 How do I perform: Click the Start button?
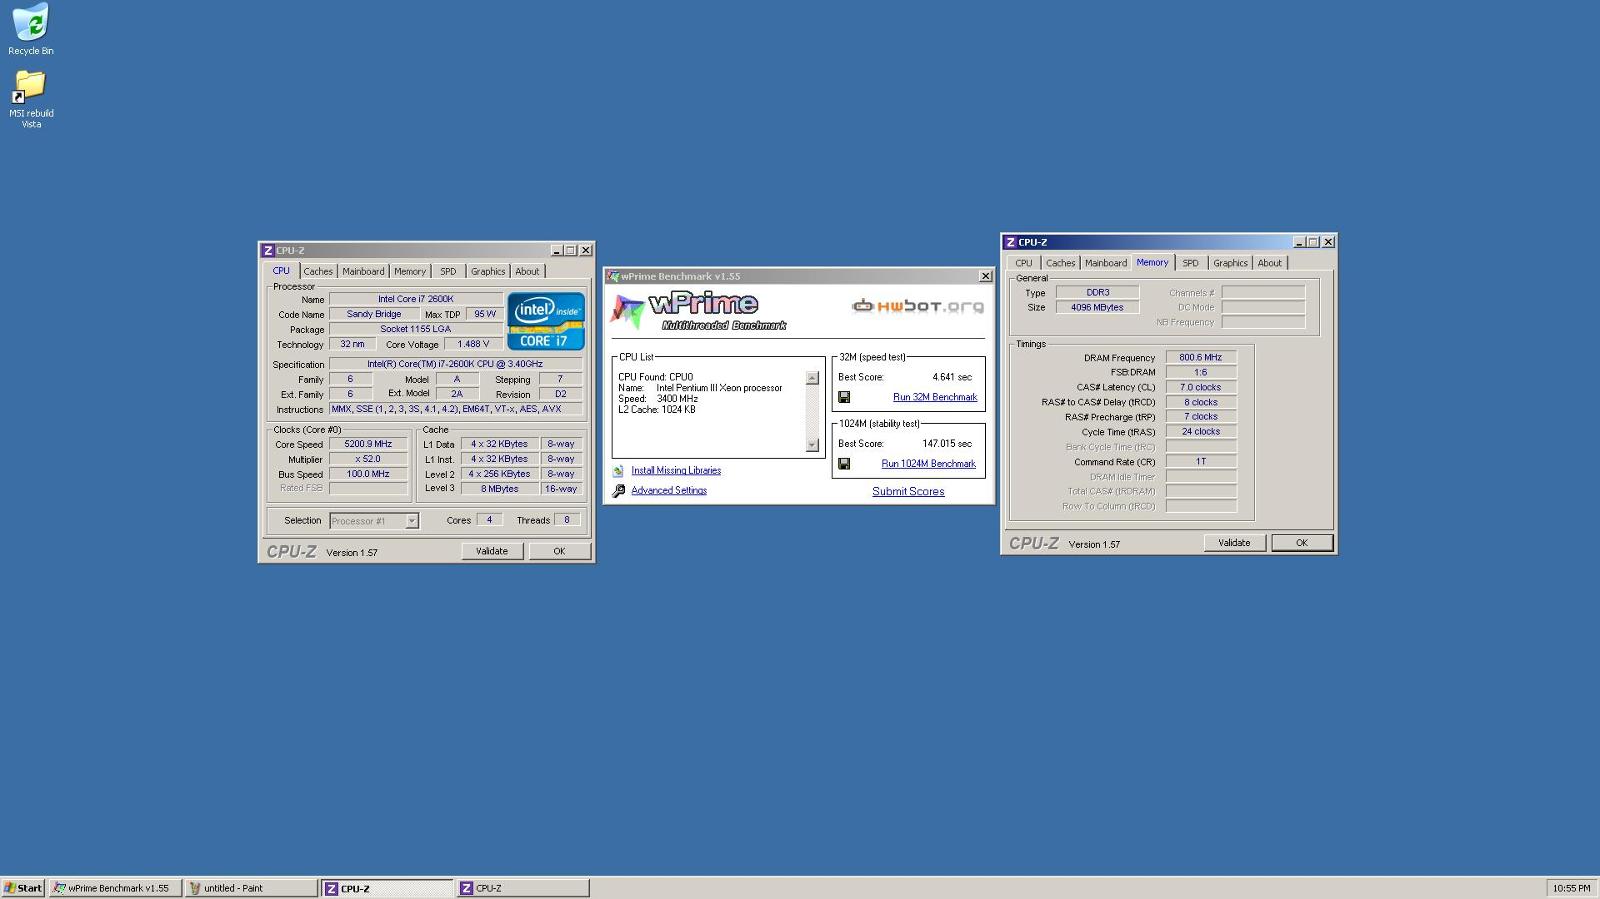pyautogui.click(x=23, y=888)
